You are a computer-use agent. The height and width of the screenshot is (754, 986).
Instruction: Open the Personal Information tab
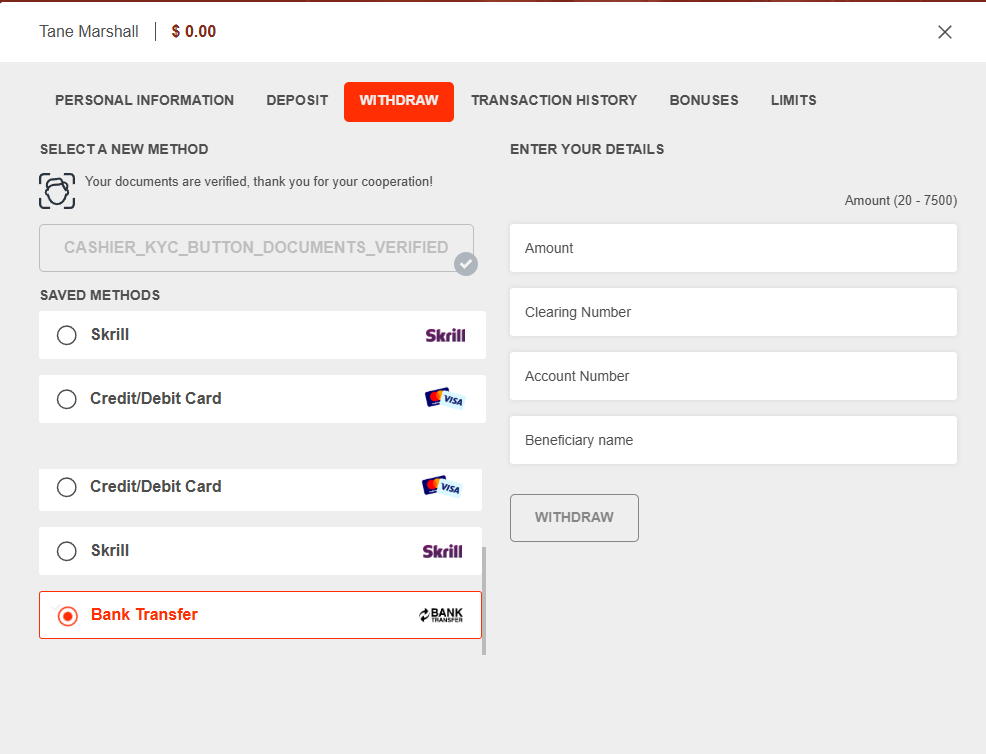pyautogui.click(x=144, y=101)
